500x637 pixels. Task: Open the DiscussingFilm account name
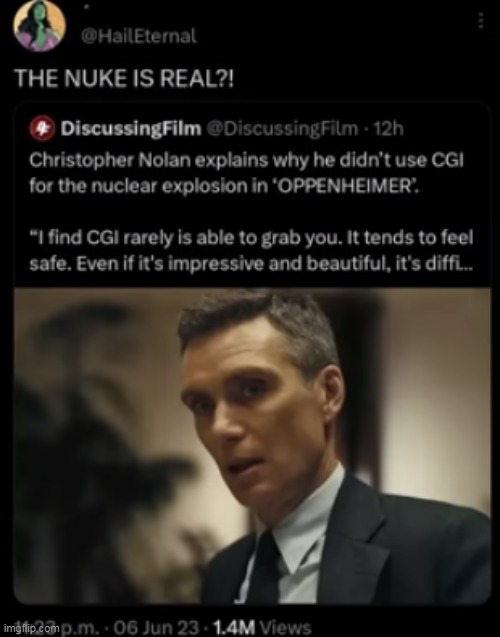(x=131, y=129)
